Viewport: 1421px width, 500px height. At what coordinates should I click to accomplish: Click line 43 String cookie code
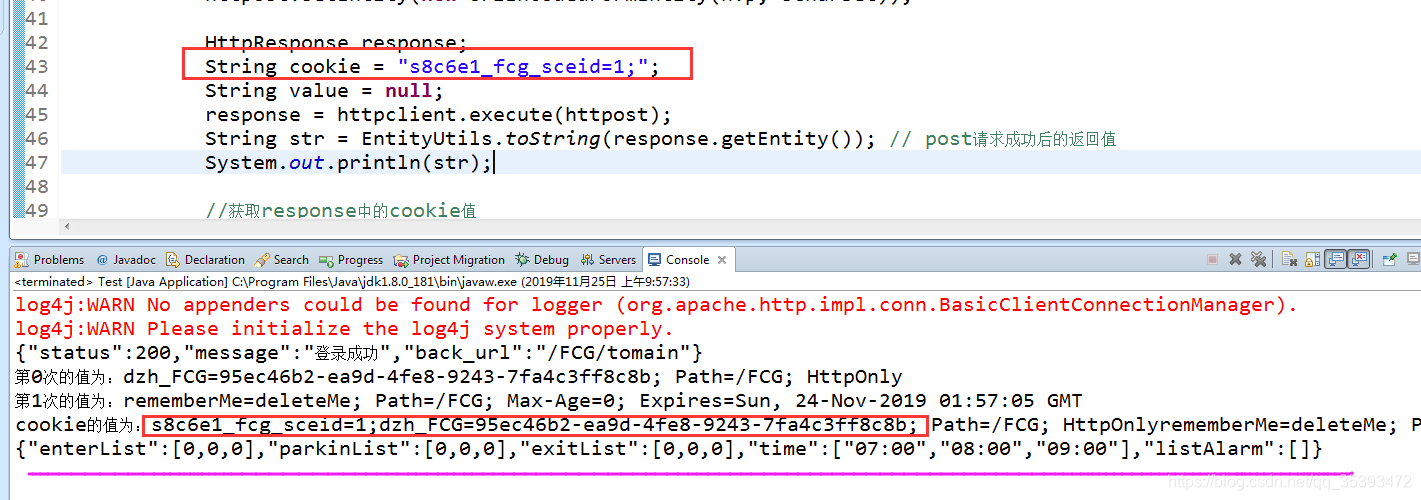point(433,67)
